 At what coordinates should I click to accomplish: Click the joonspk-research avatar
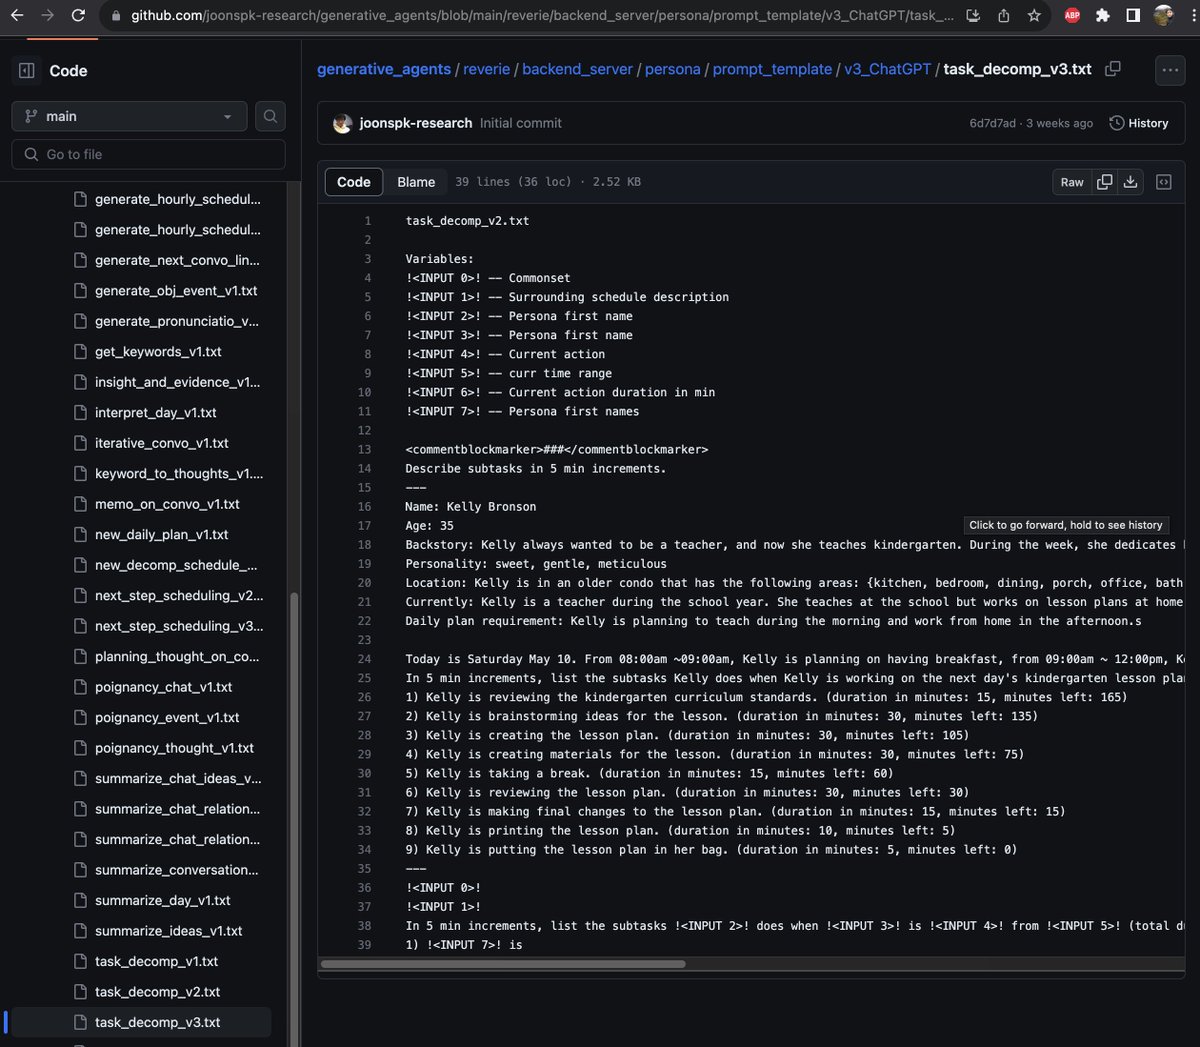pyautogui.click(x=342, y=123)
